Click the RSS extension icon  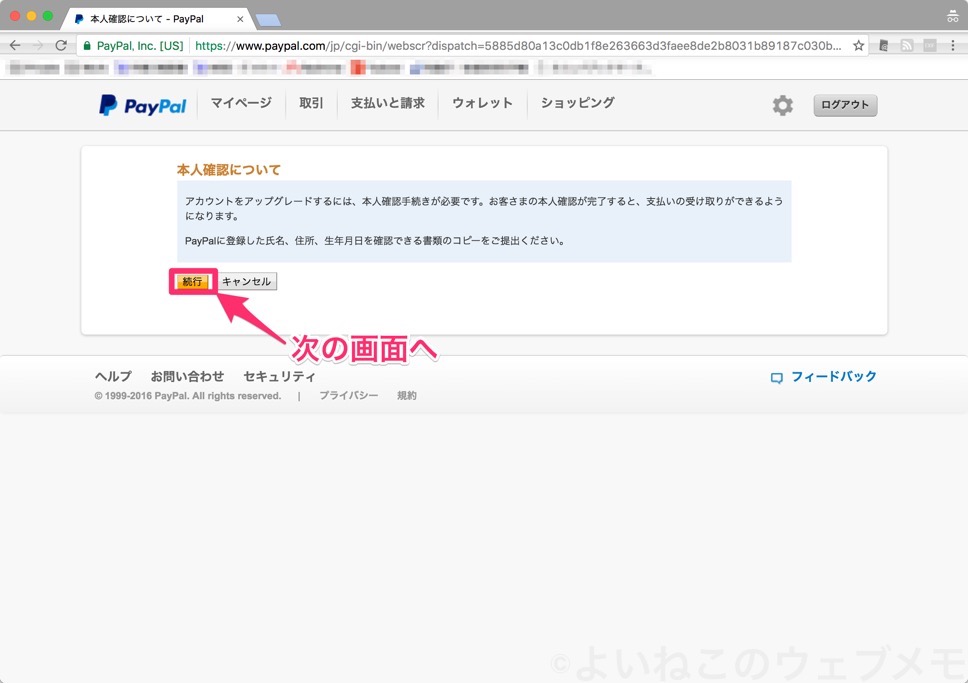point(908,44)
